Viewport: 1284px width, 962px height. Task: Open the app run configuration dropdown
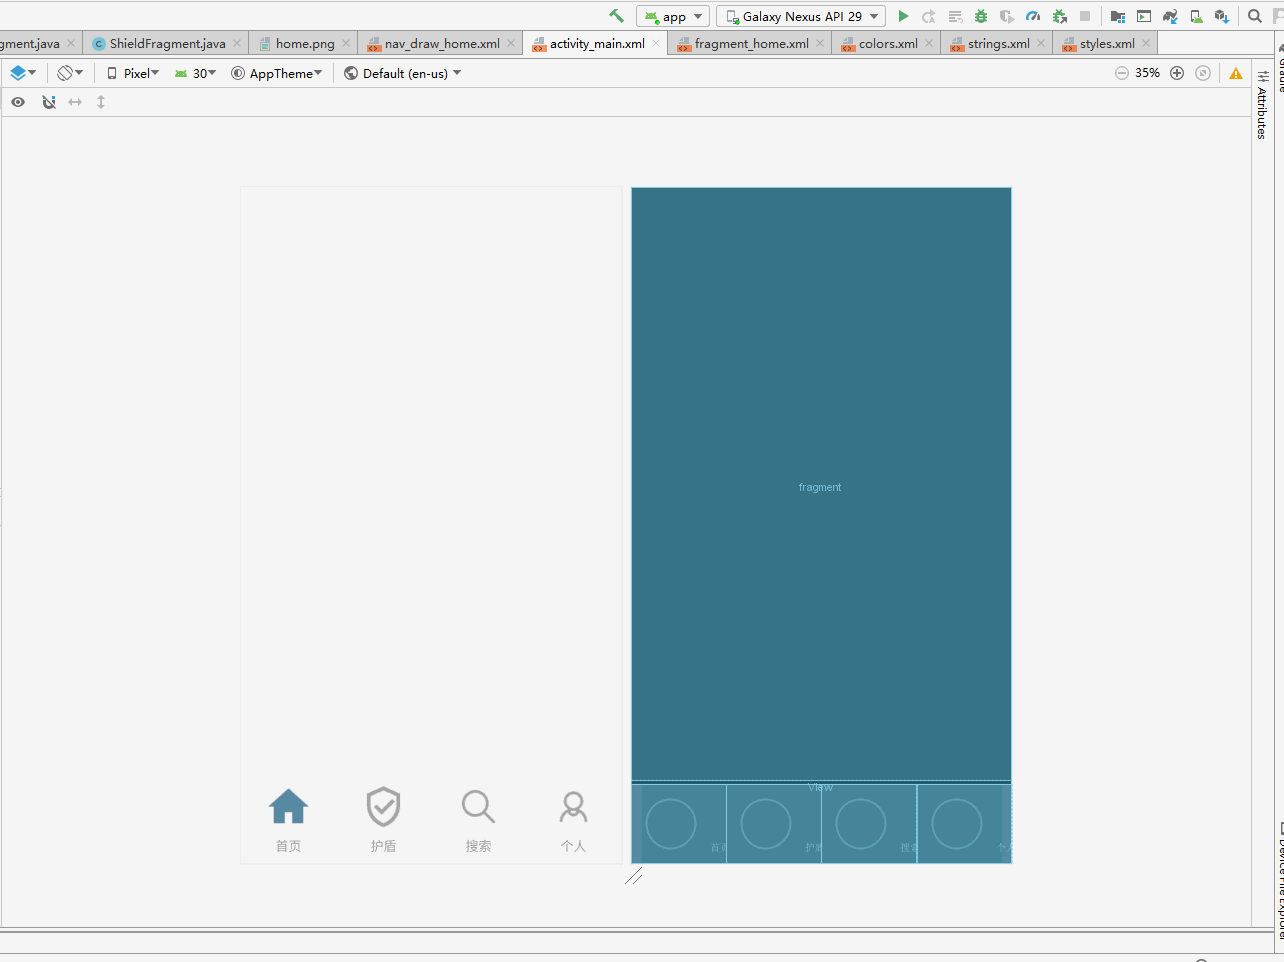coord(673,16)
